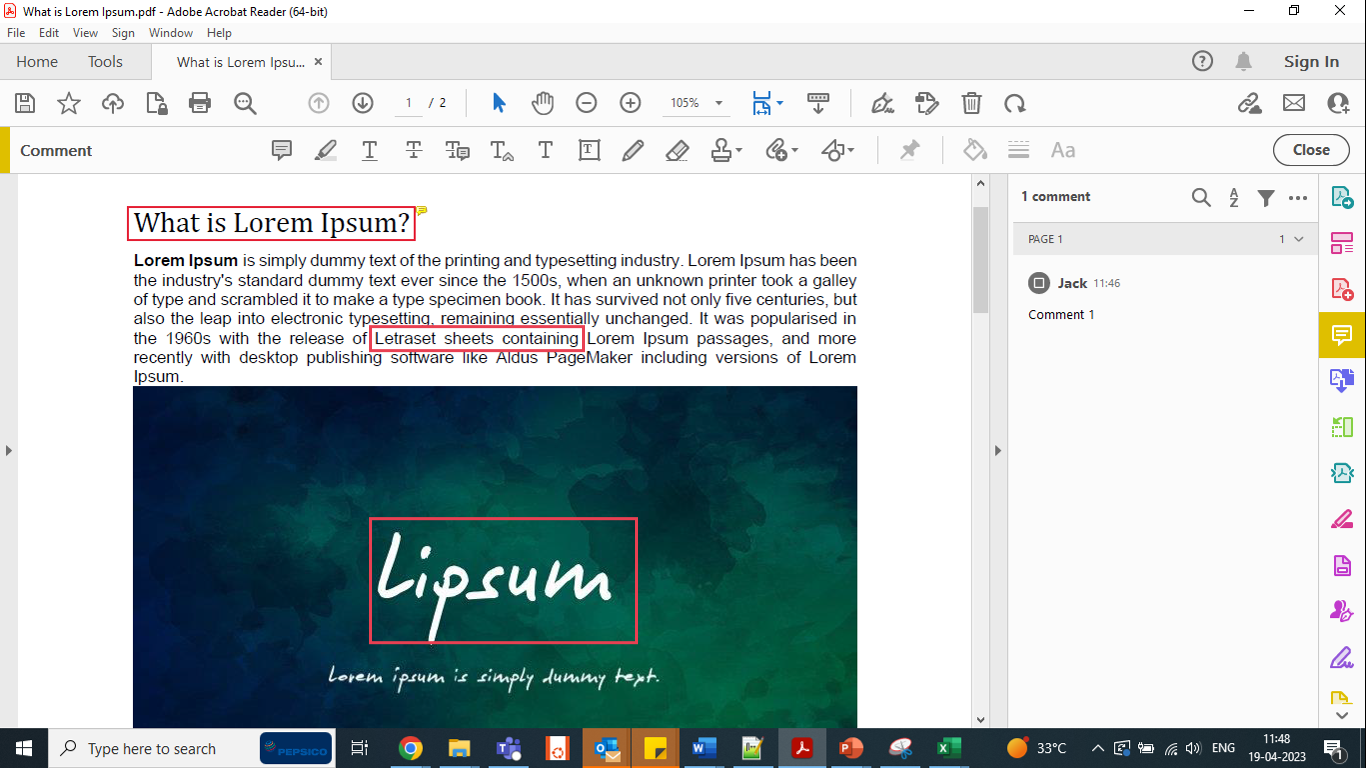
Task: Select the Eraser tool
Action: tap(677, 150)
